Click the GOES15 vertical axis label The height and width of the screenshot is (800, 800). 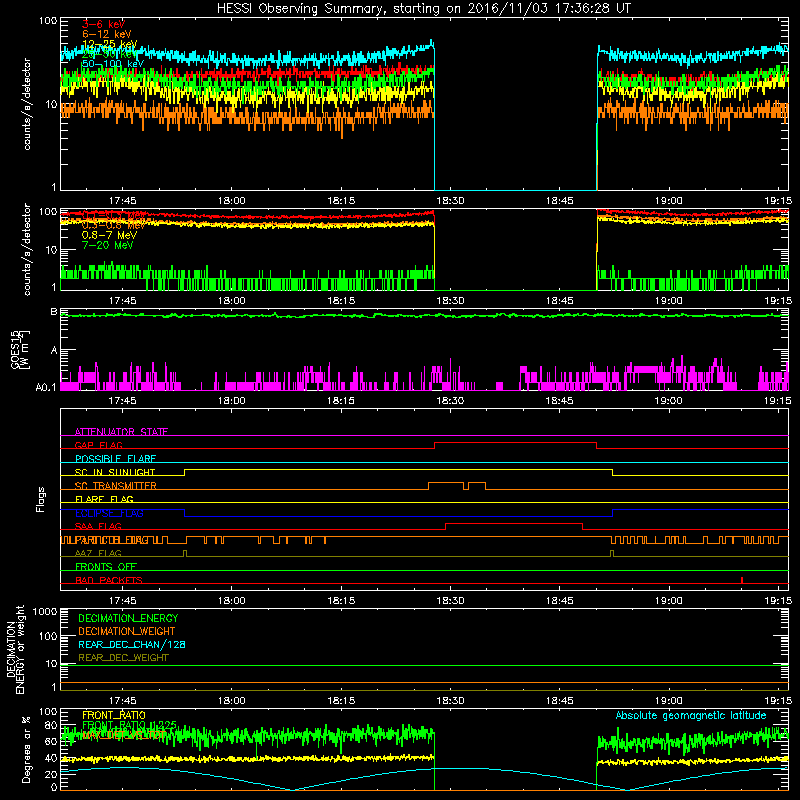pos(20,349)
